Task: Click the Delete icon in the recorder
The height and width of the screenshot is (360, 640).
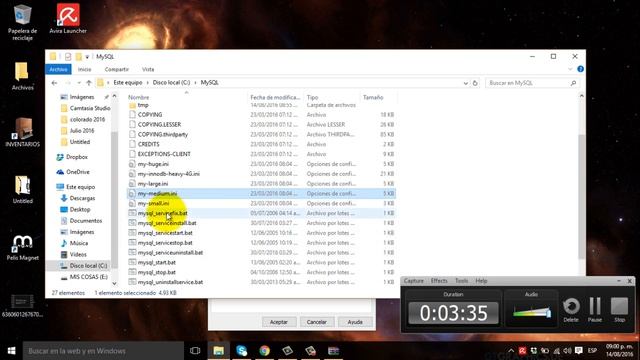Action: [x=571, y=310]
